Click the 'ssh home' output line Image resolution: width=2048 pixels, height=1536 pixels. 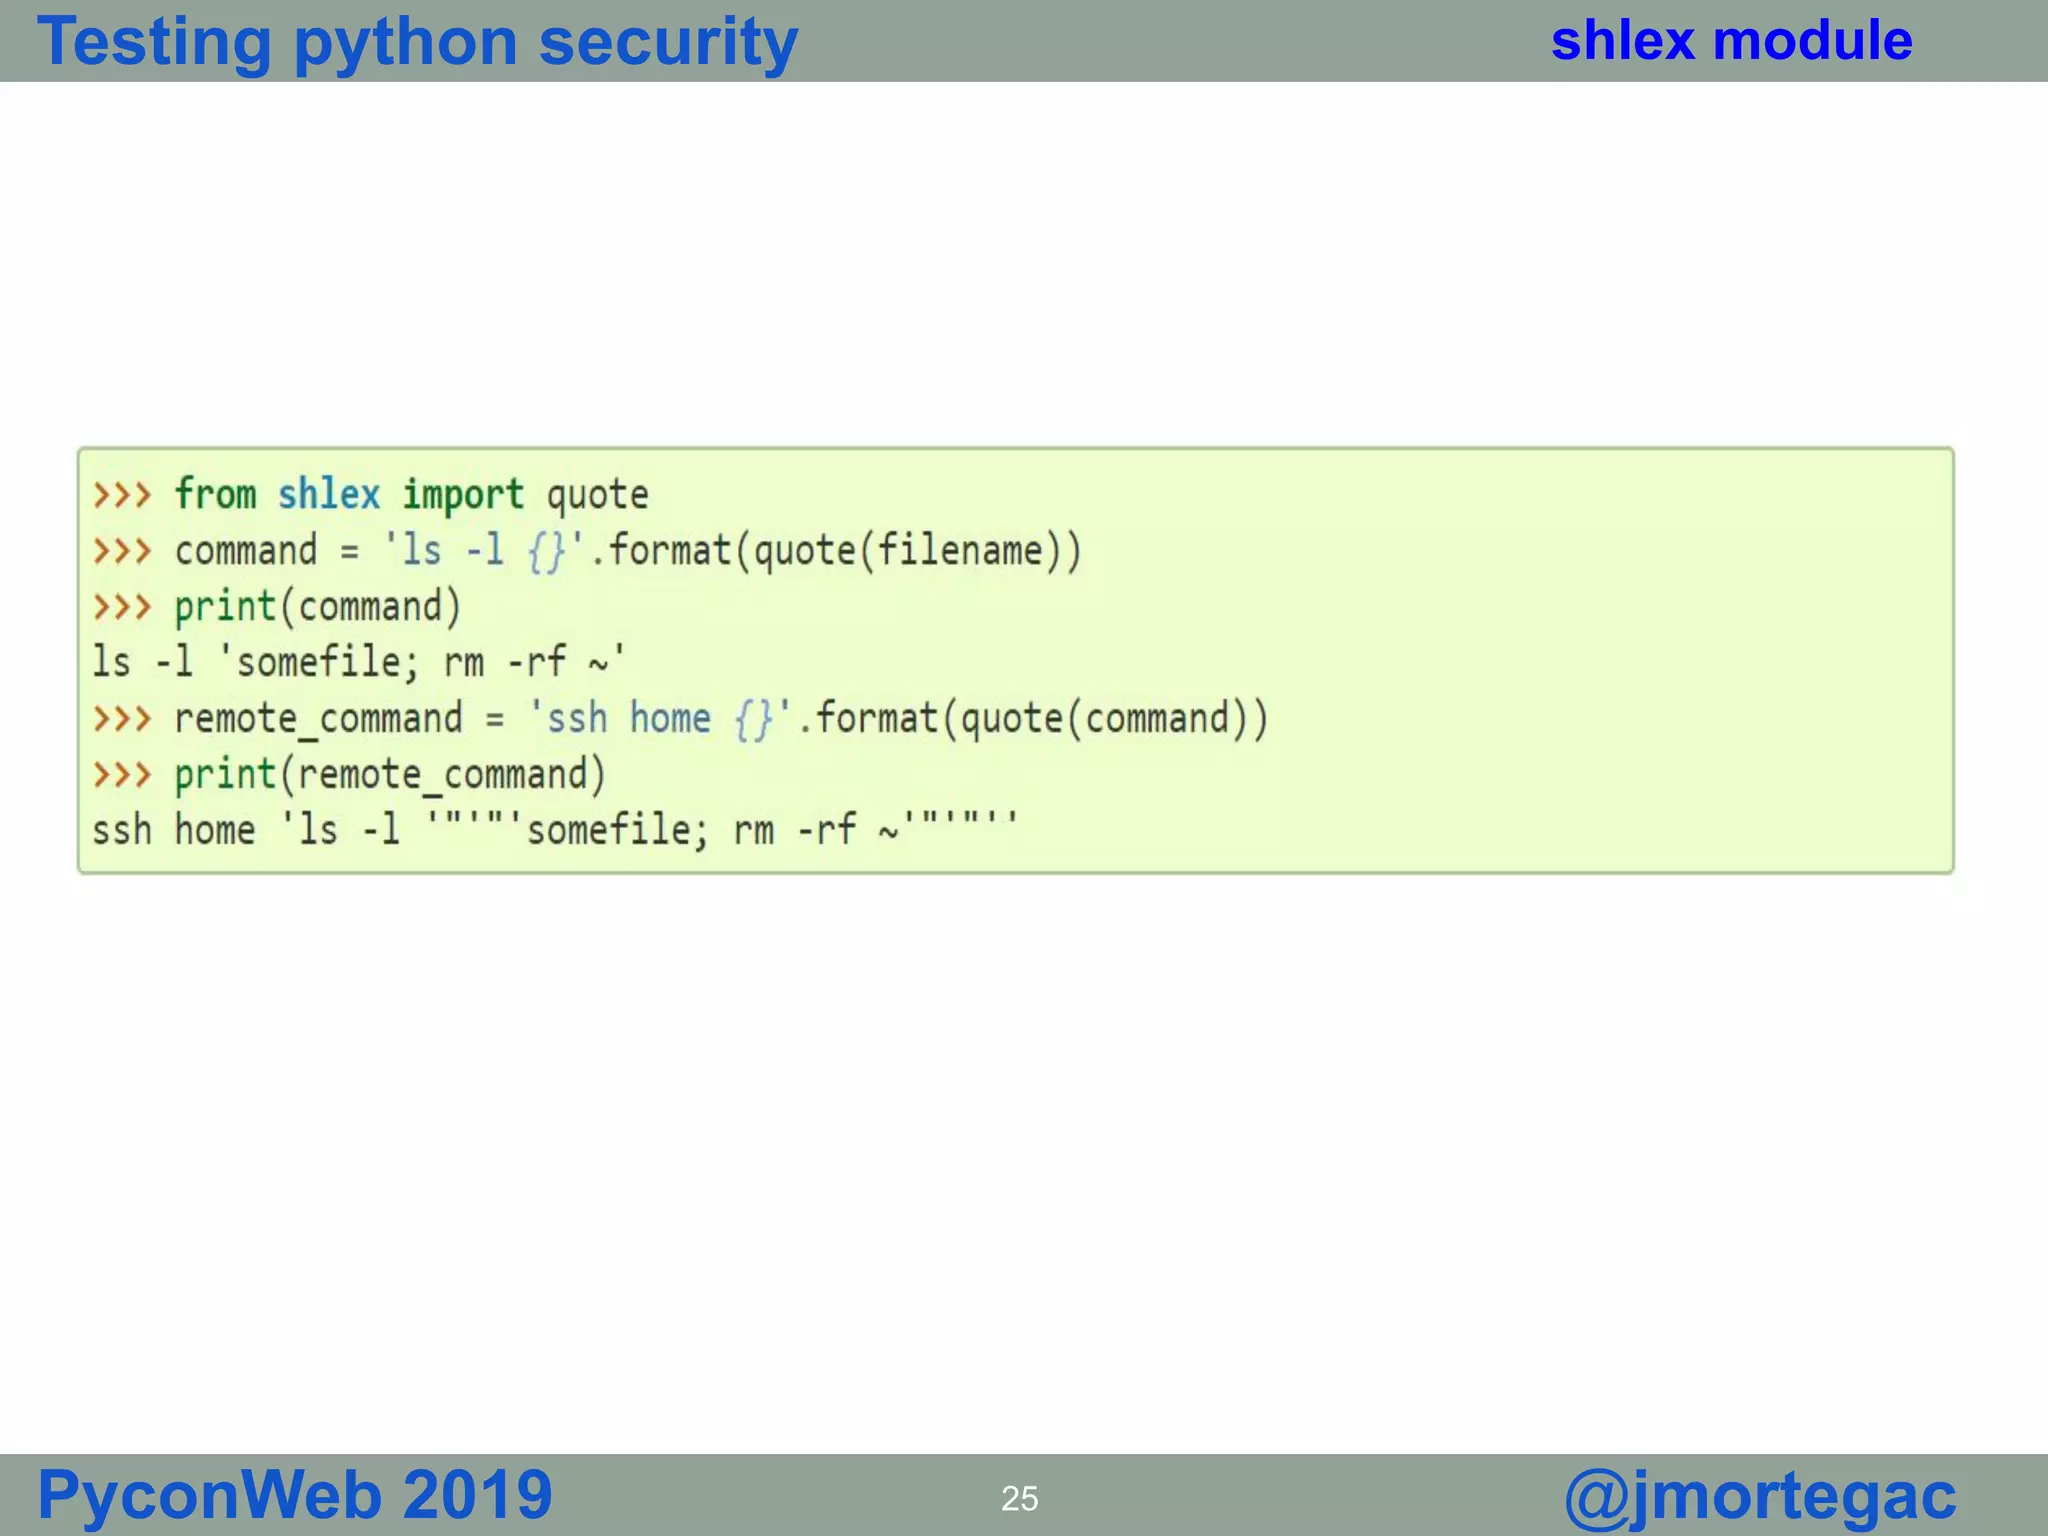click(x=555, y=829)
